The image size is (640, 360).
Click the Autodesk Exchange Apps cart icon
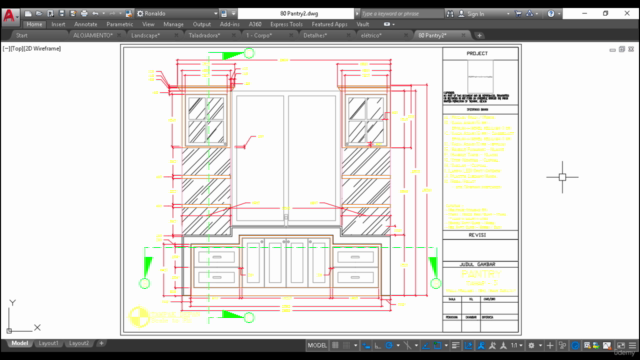click(518, 13)
